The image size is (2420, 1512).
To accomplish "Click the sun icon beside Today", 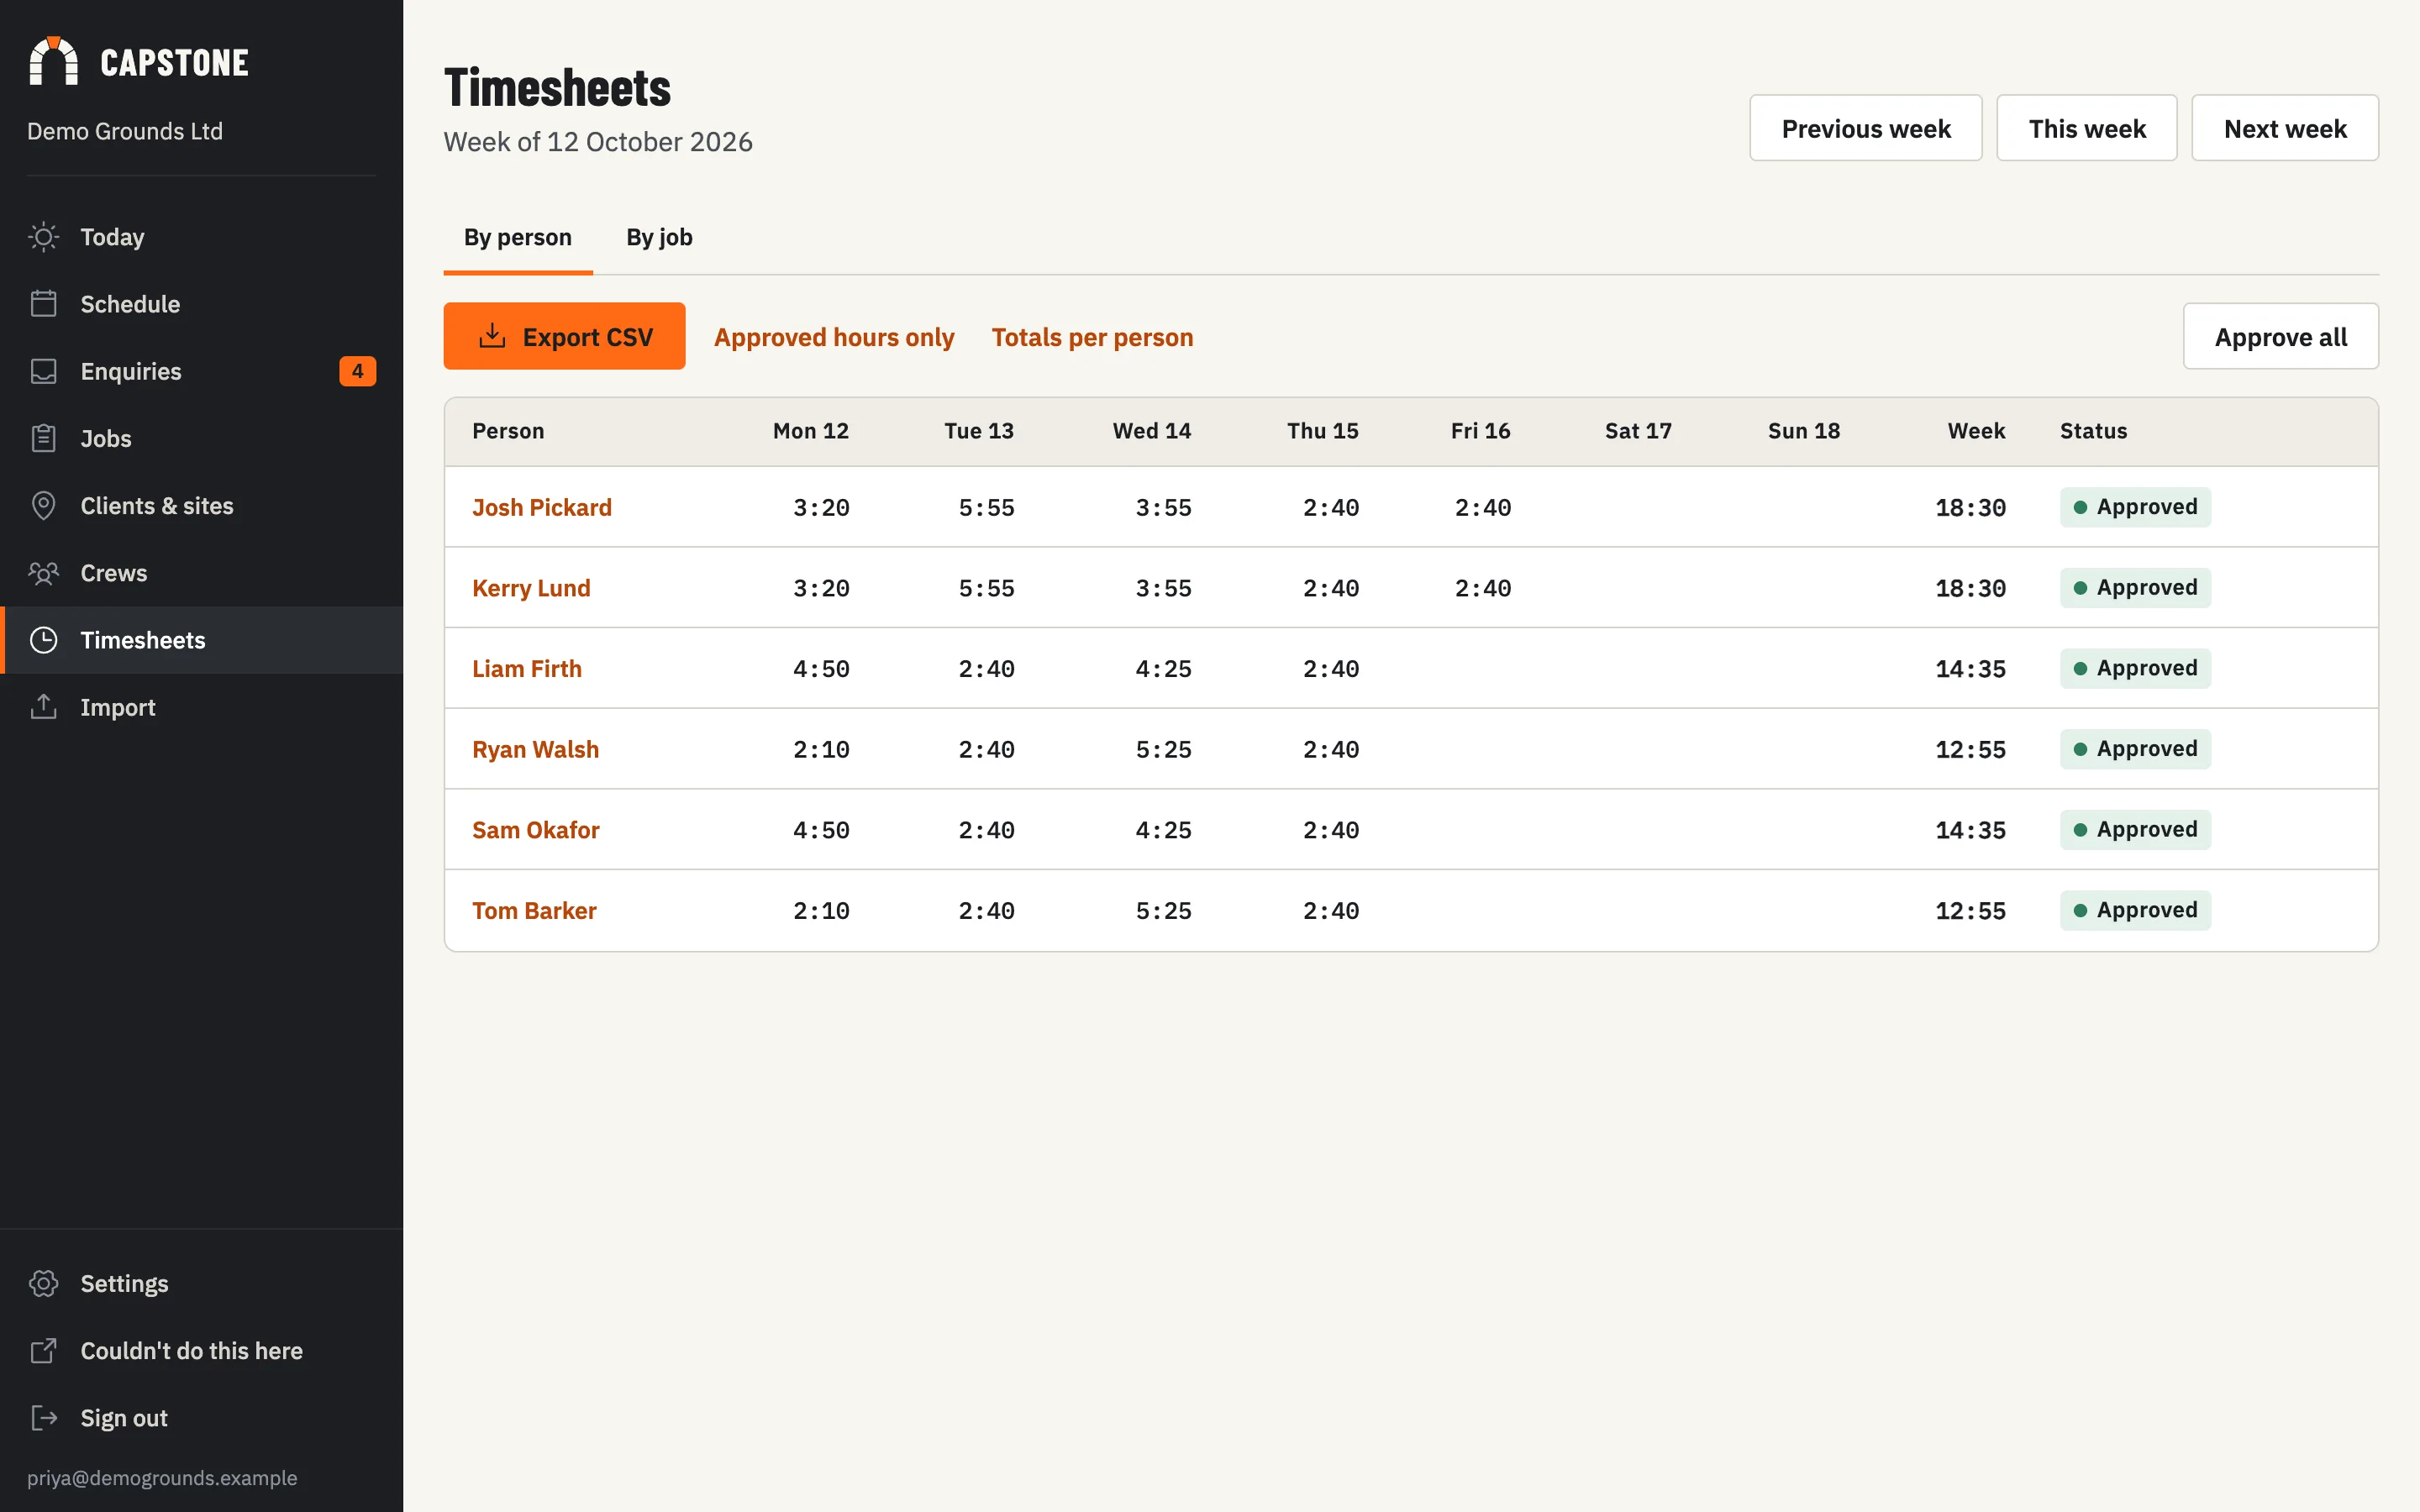I will pyautogui.click(x=43, y=237).
